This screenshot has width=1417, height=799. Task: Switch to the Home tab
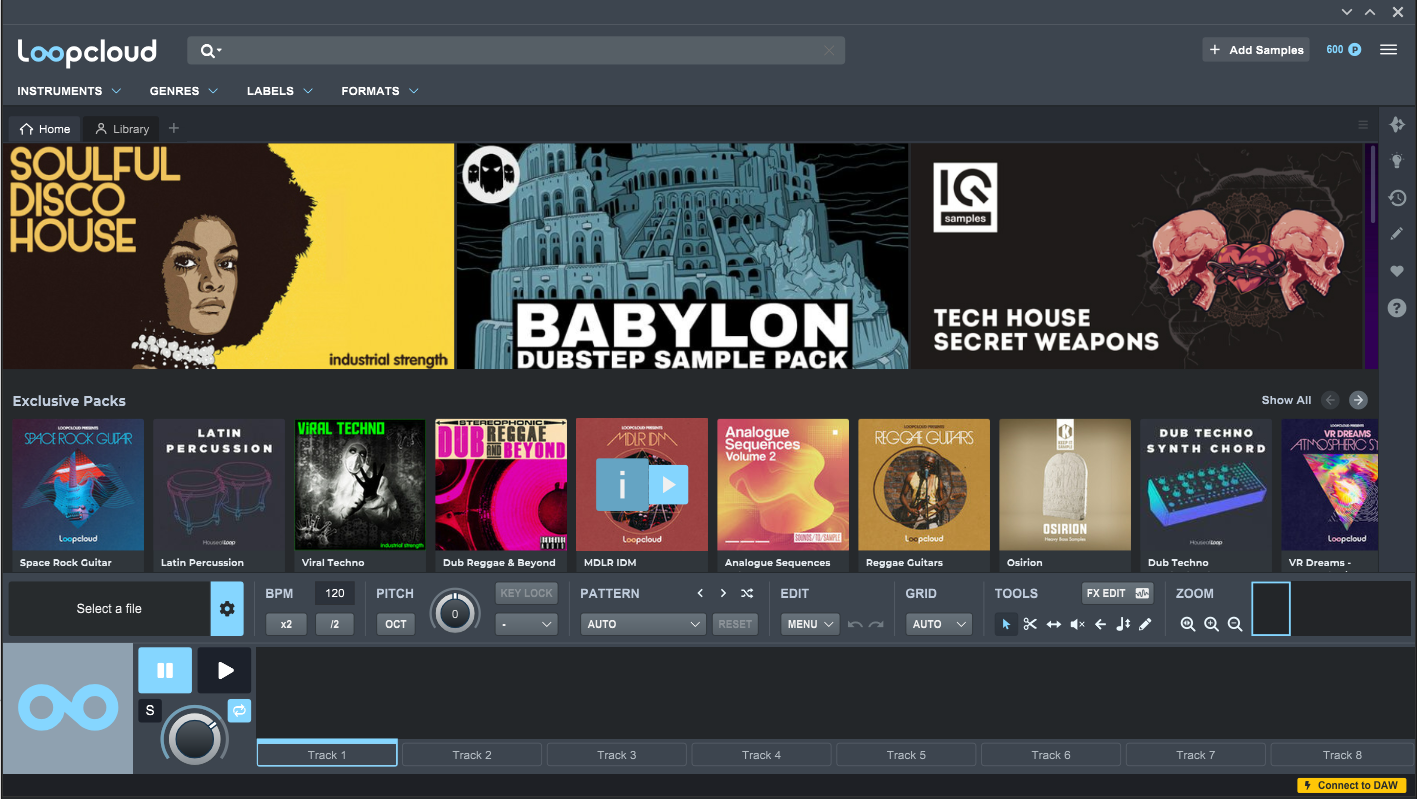click(45, 129)
